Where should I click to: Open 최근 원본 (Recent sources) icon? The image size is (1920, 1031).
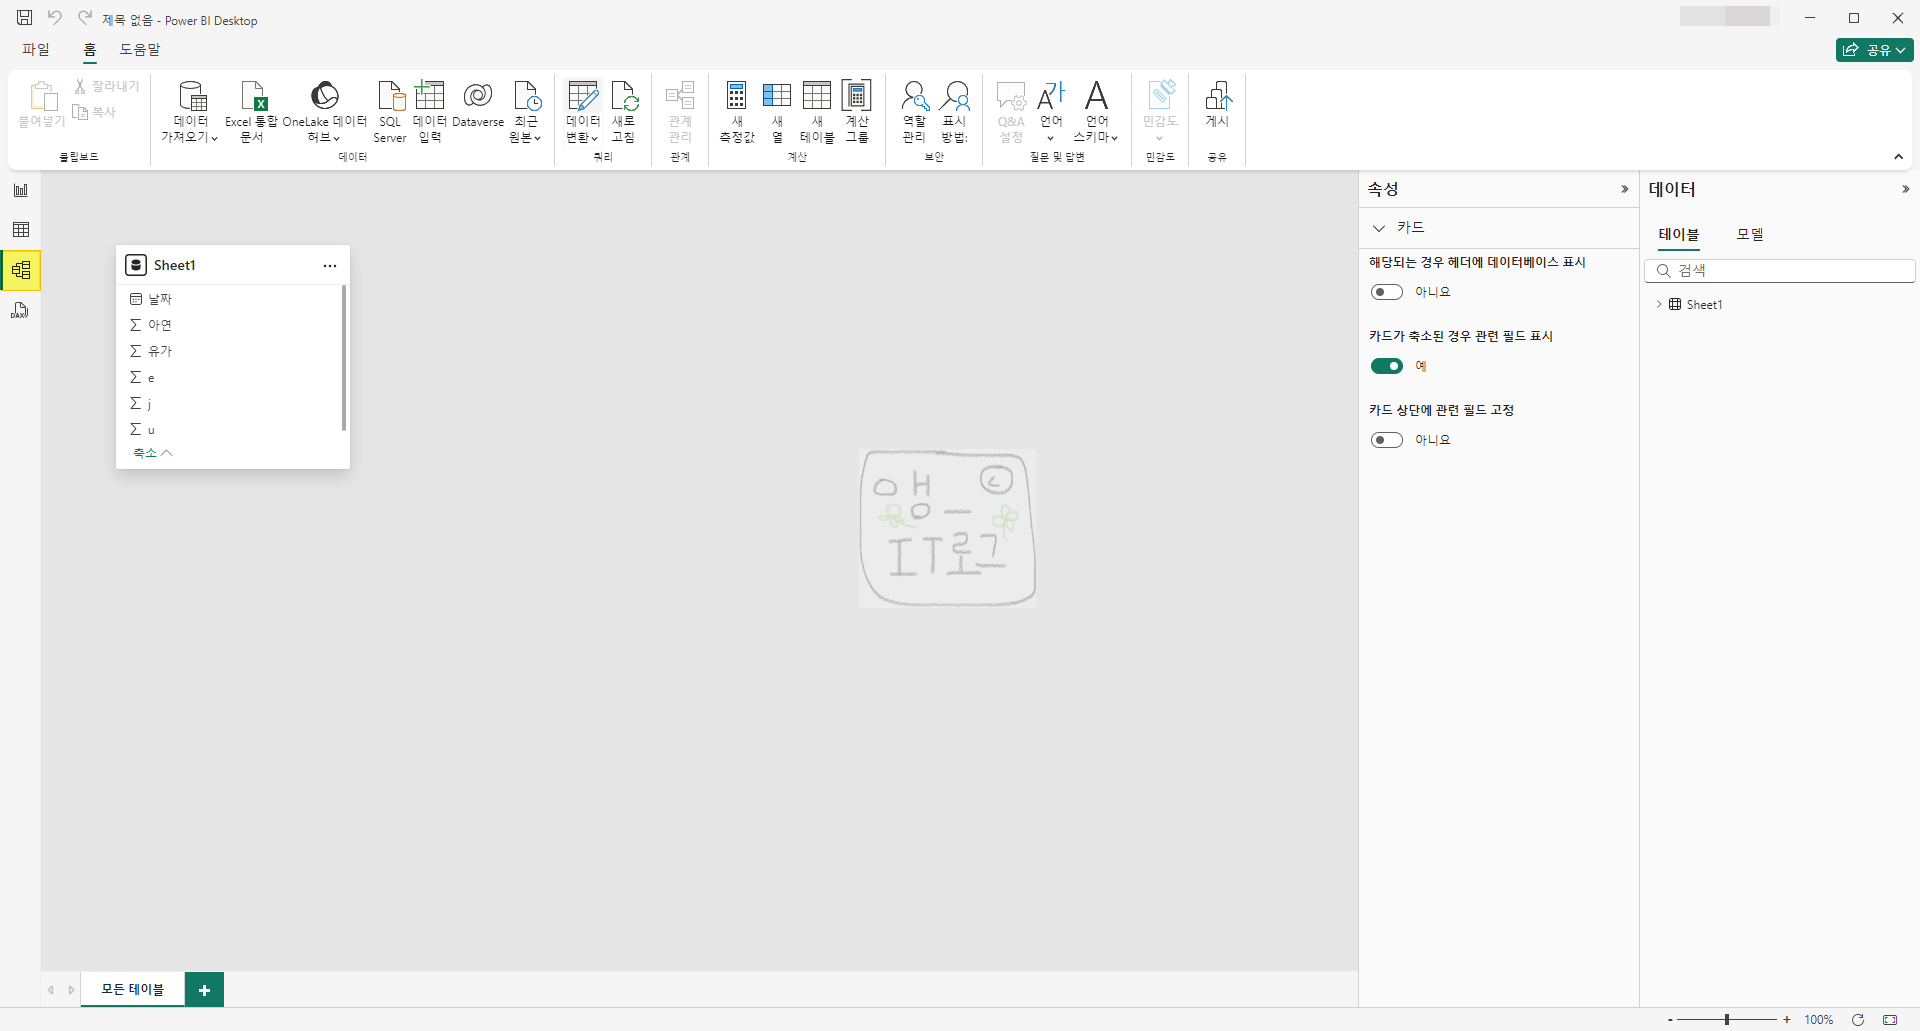click(x=526, y=112)
